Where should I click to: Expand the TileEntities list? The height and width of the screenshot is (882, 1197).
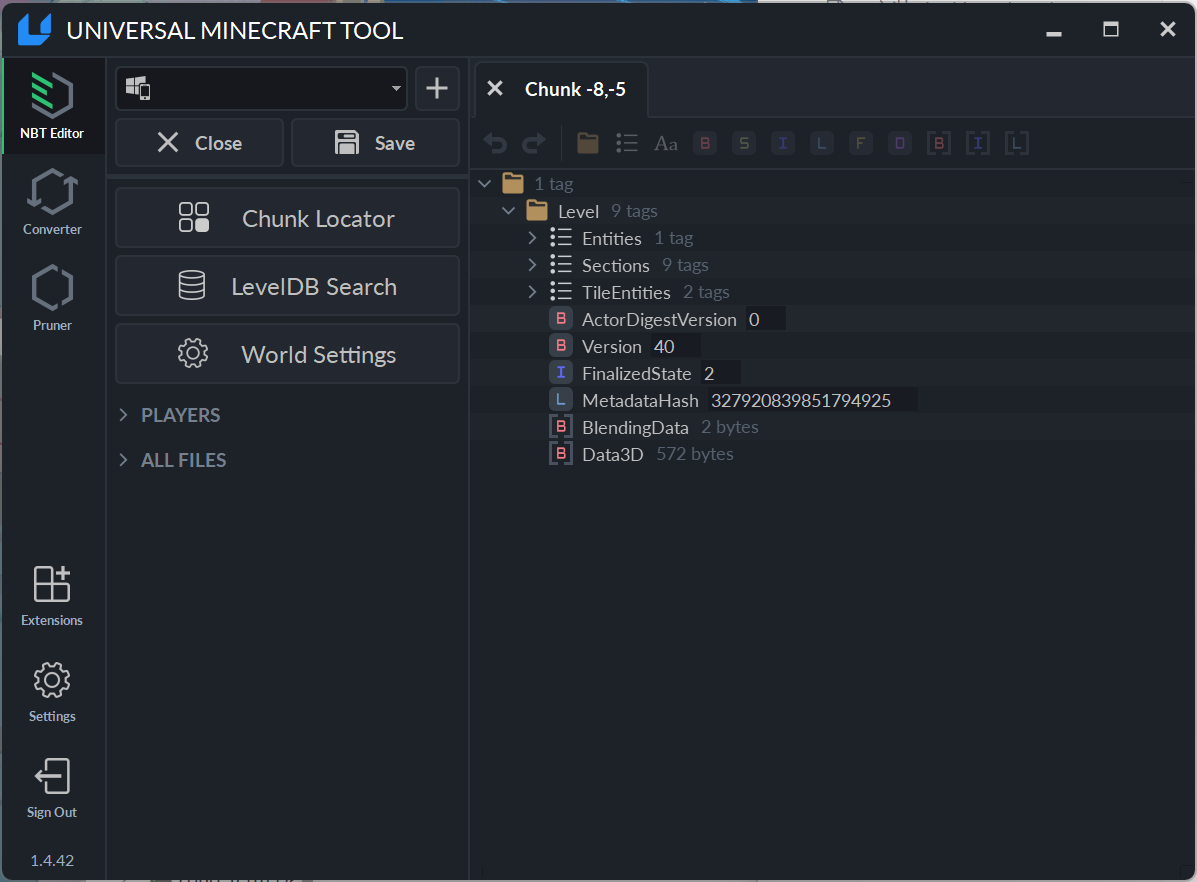(x=532, y=292)
